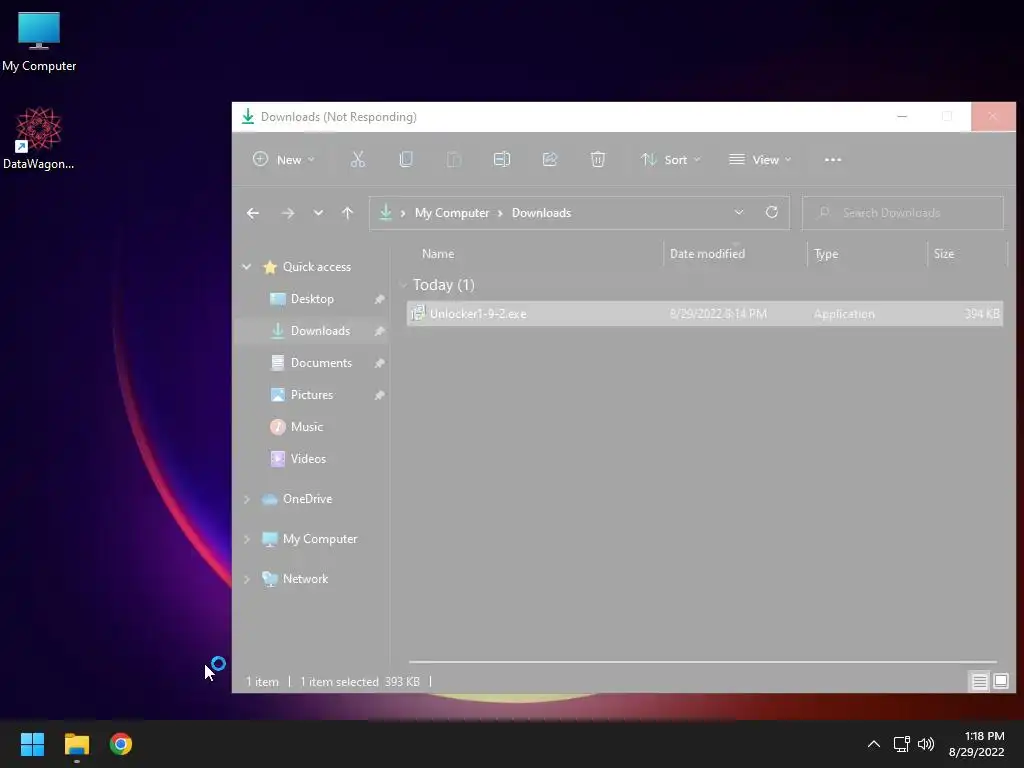Image resolution: width=1024 pixels, height=768 pixels.
Task: Click the horizontal scrollbar in file list
Action: (702, 662)
